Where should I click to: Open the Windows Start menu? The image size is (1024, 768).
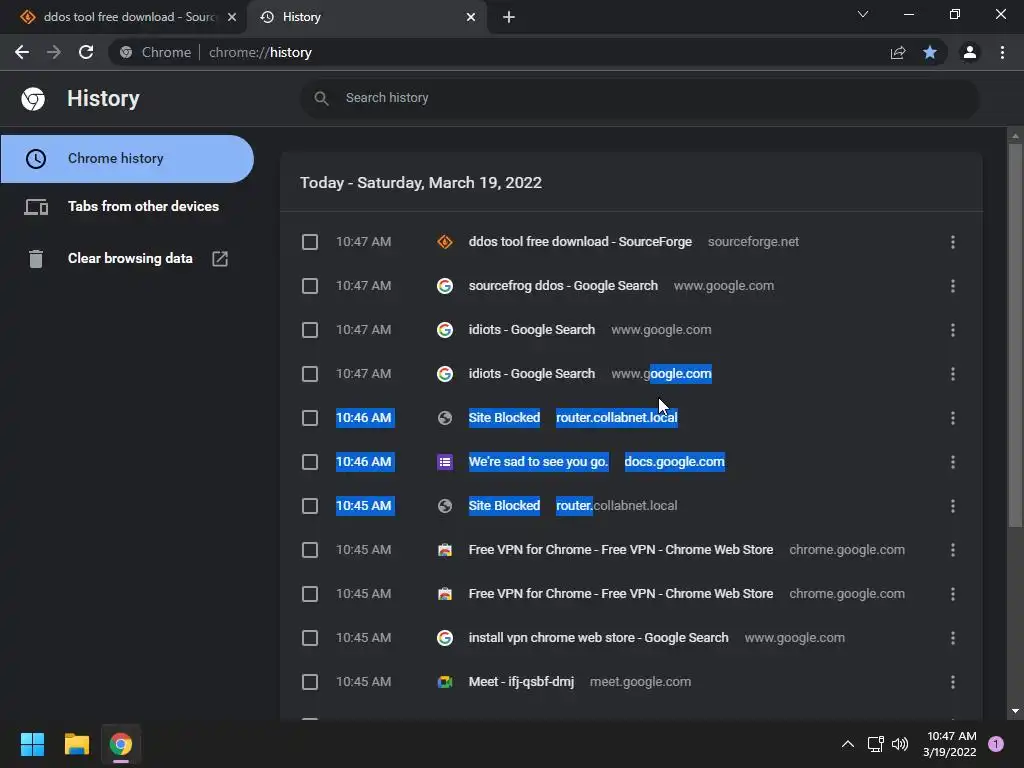(32, 744)
